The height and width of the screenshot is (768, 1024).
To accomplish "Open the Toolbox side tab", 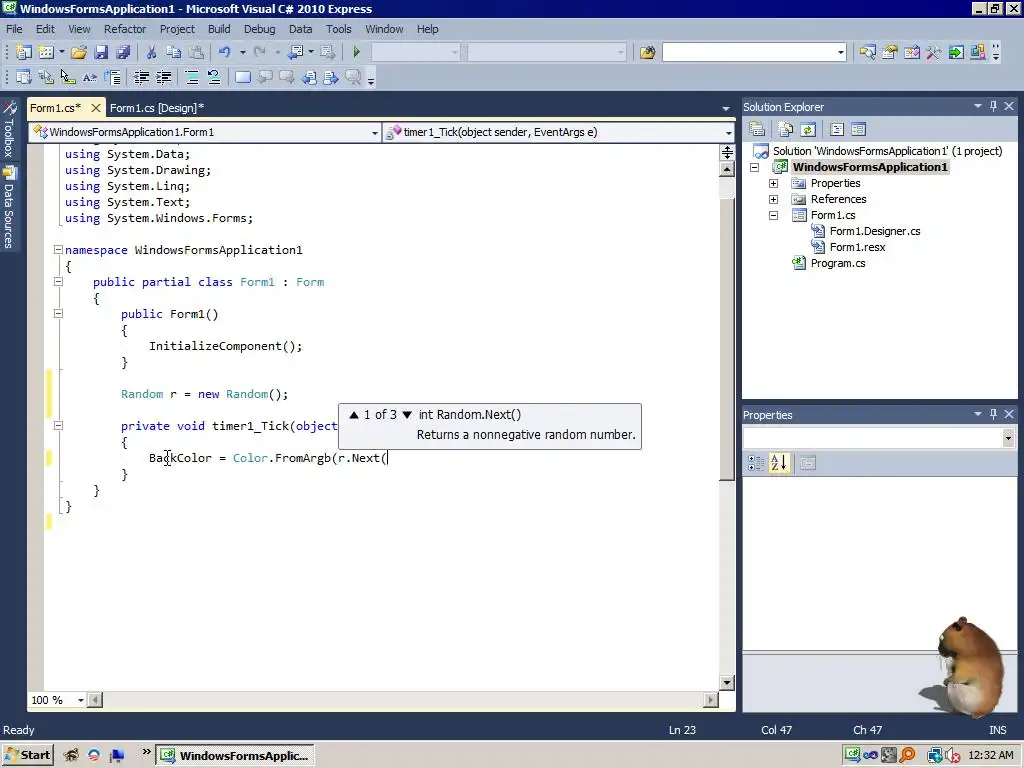I will (9, 129).
